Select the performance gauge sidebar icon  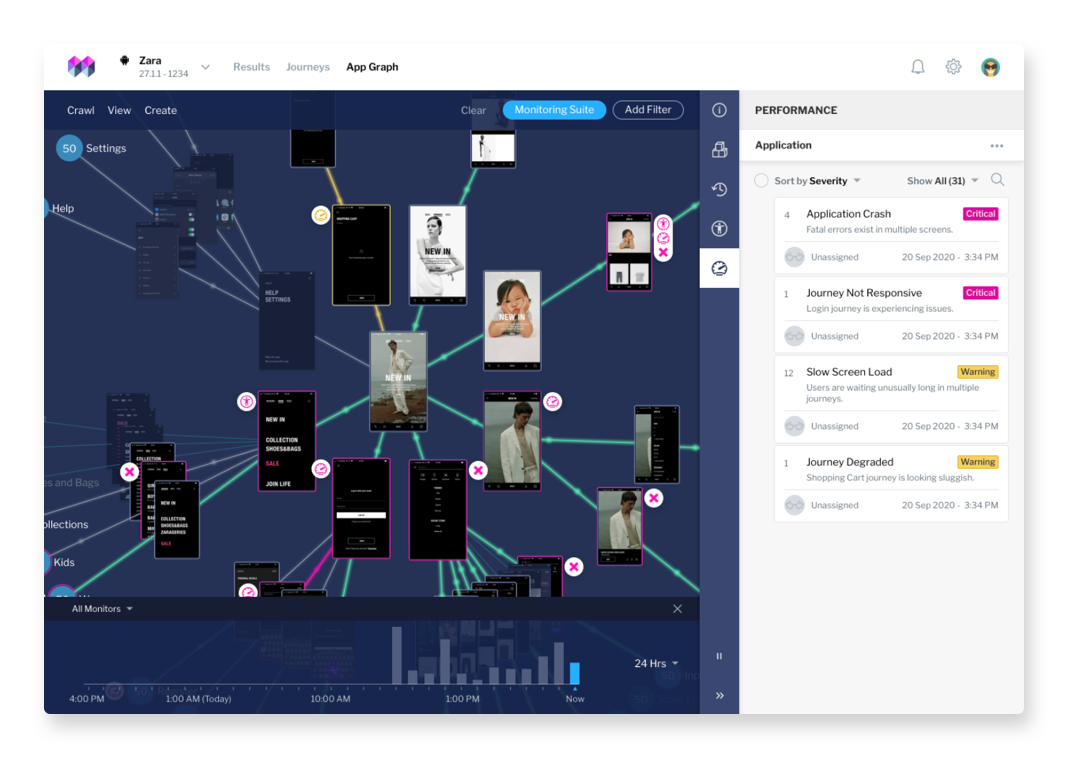pyautogui.click(x=719, y=268)
